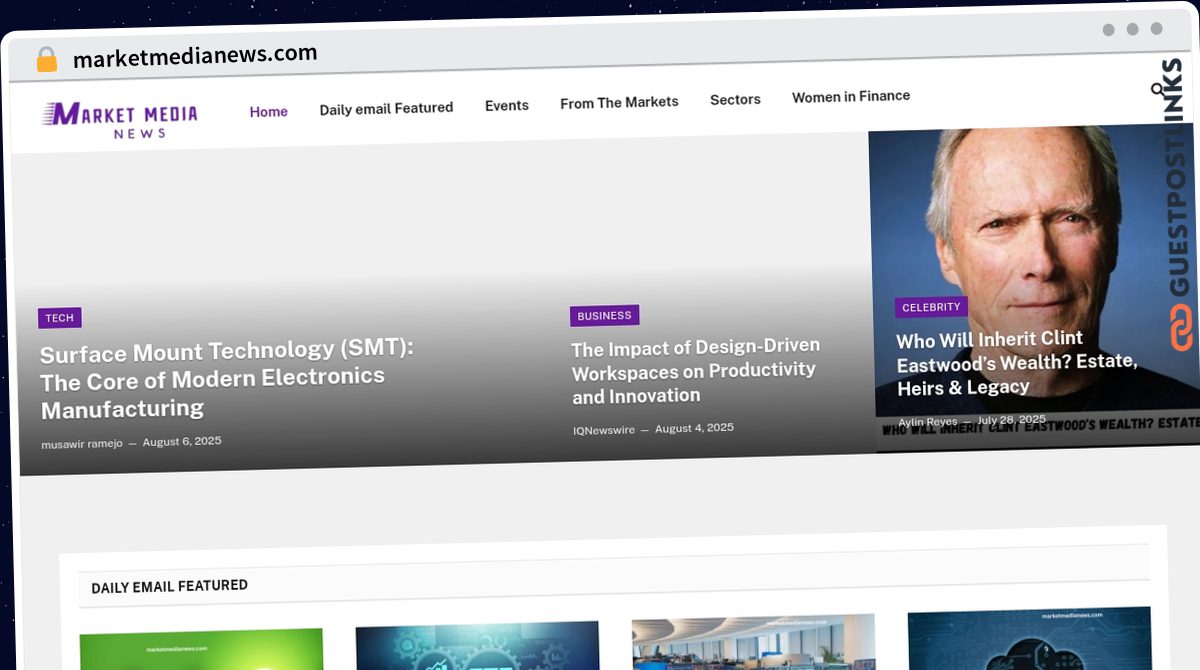Screen dimensions: 1200x670
Task: Click the IQNewswire author link
Action: click(x=603, y=430)
